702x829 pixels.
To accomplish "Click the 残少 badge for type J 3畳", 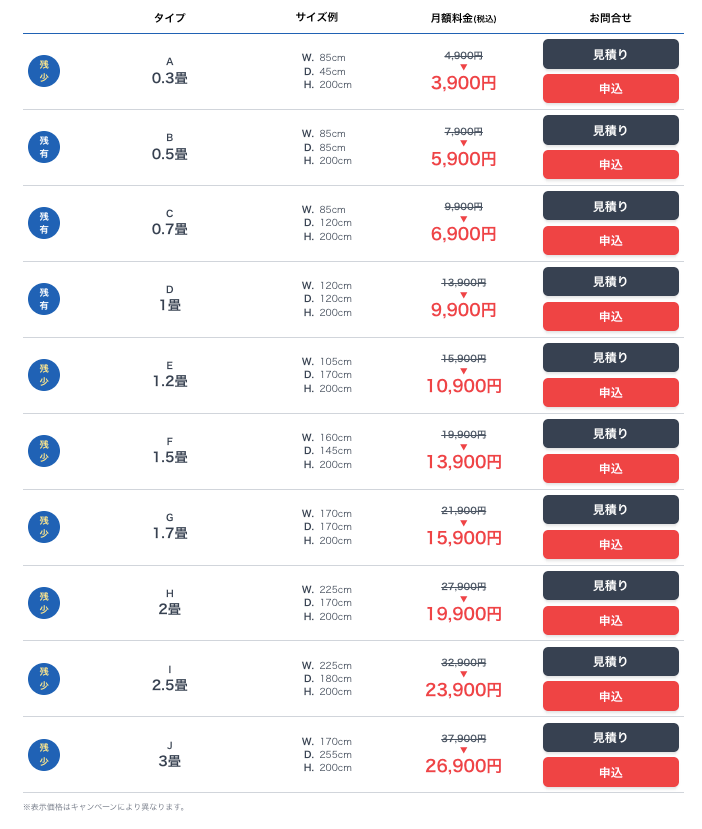I will pos(44,755).
